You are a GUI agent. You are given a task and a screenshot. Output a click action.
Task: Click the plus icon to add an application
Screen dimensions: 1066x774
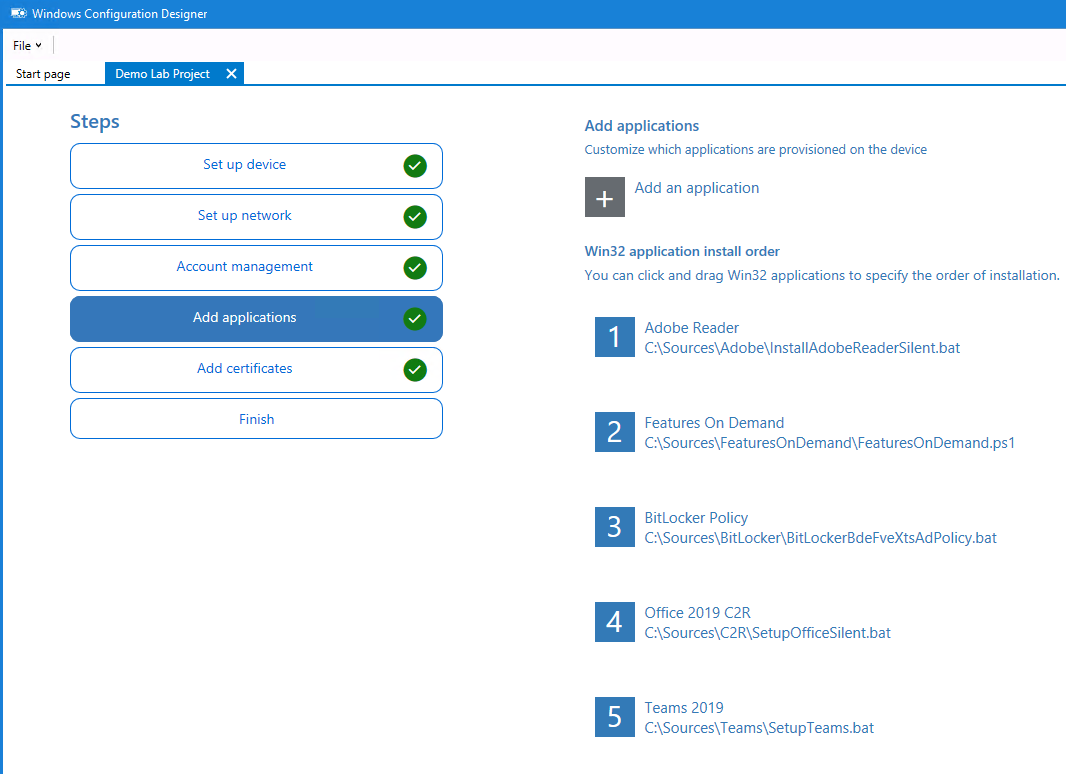point(604,197)
